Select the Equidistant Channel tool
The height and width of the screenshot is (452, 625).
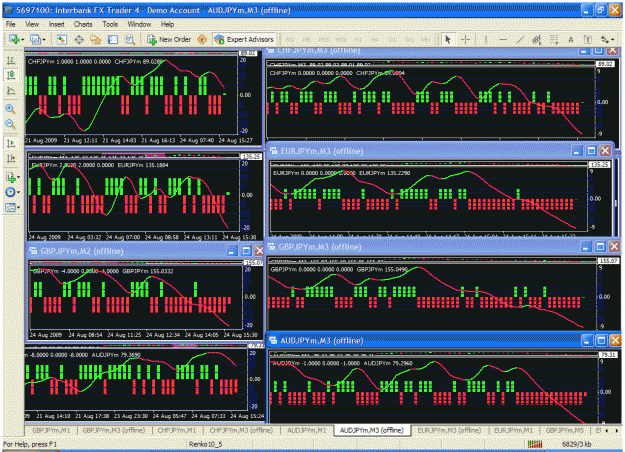[537, 39]
